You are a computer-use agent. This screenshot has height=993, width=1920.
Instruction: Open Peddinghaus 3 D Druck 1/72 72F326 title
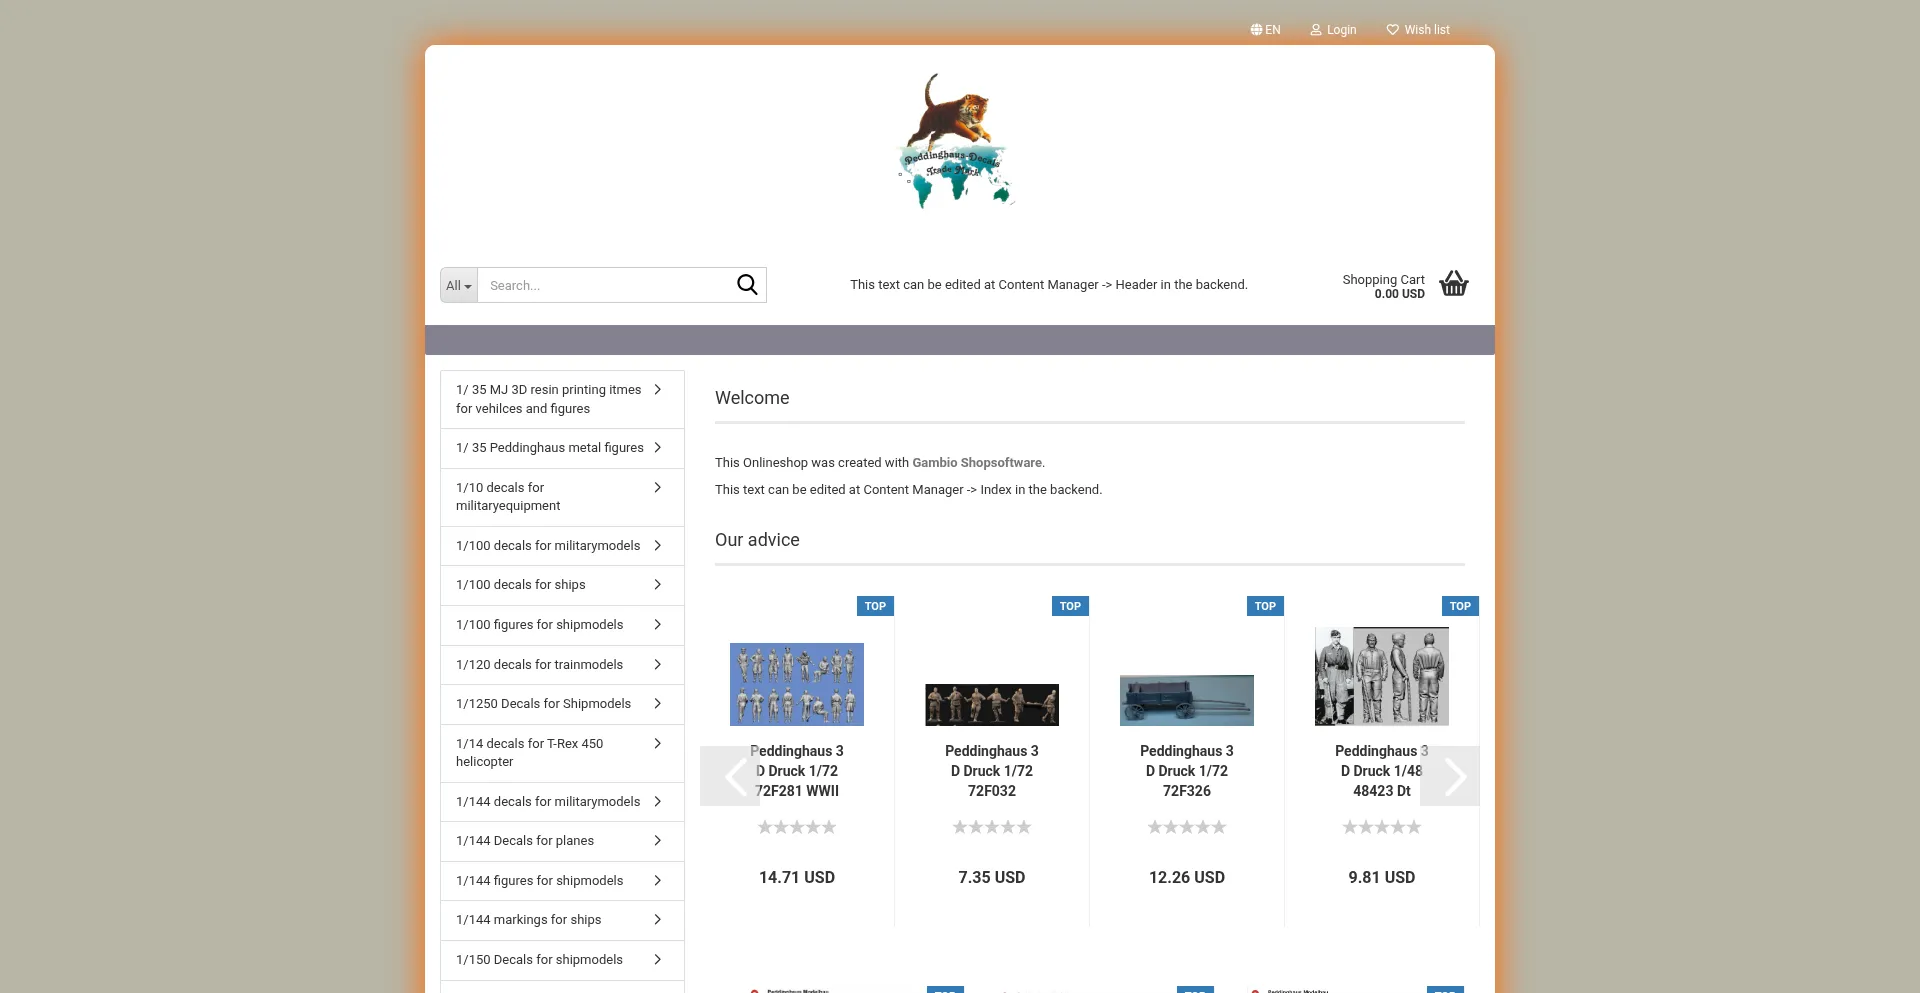(x=1187, y=771)
